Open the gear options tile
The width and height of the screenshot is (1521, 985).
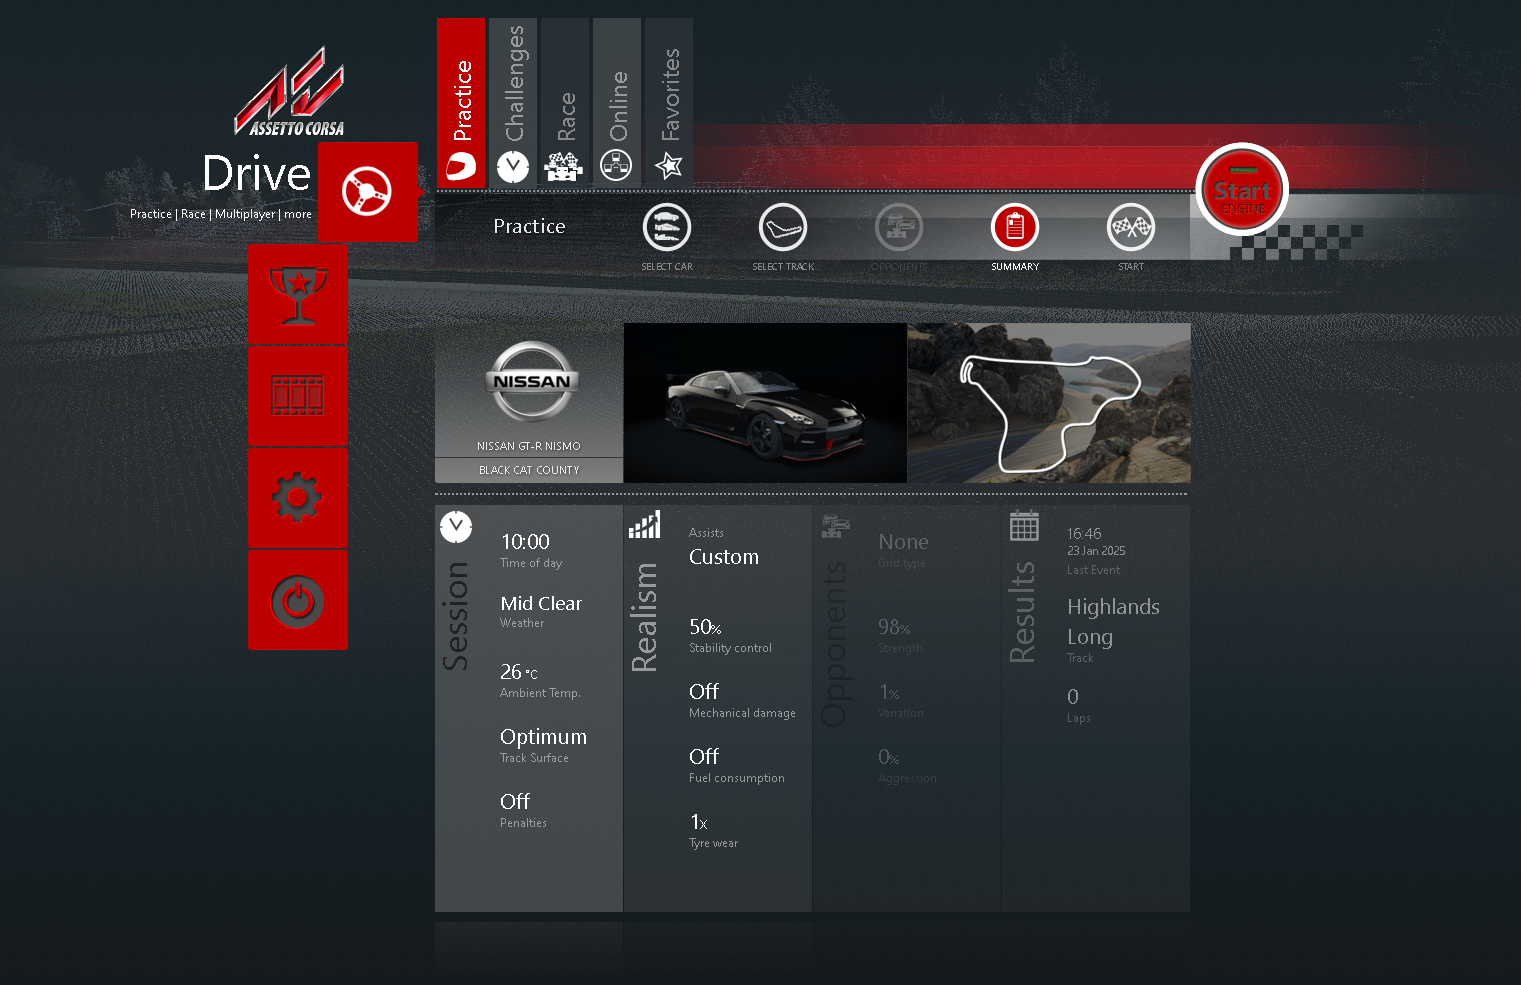[x=298, y=498]
